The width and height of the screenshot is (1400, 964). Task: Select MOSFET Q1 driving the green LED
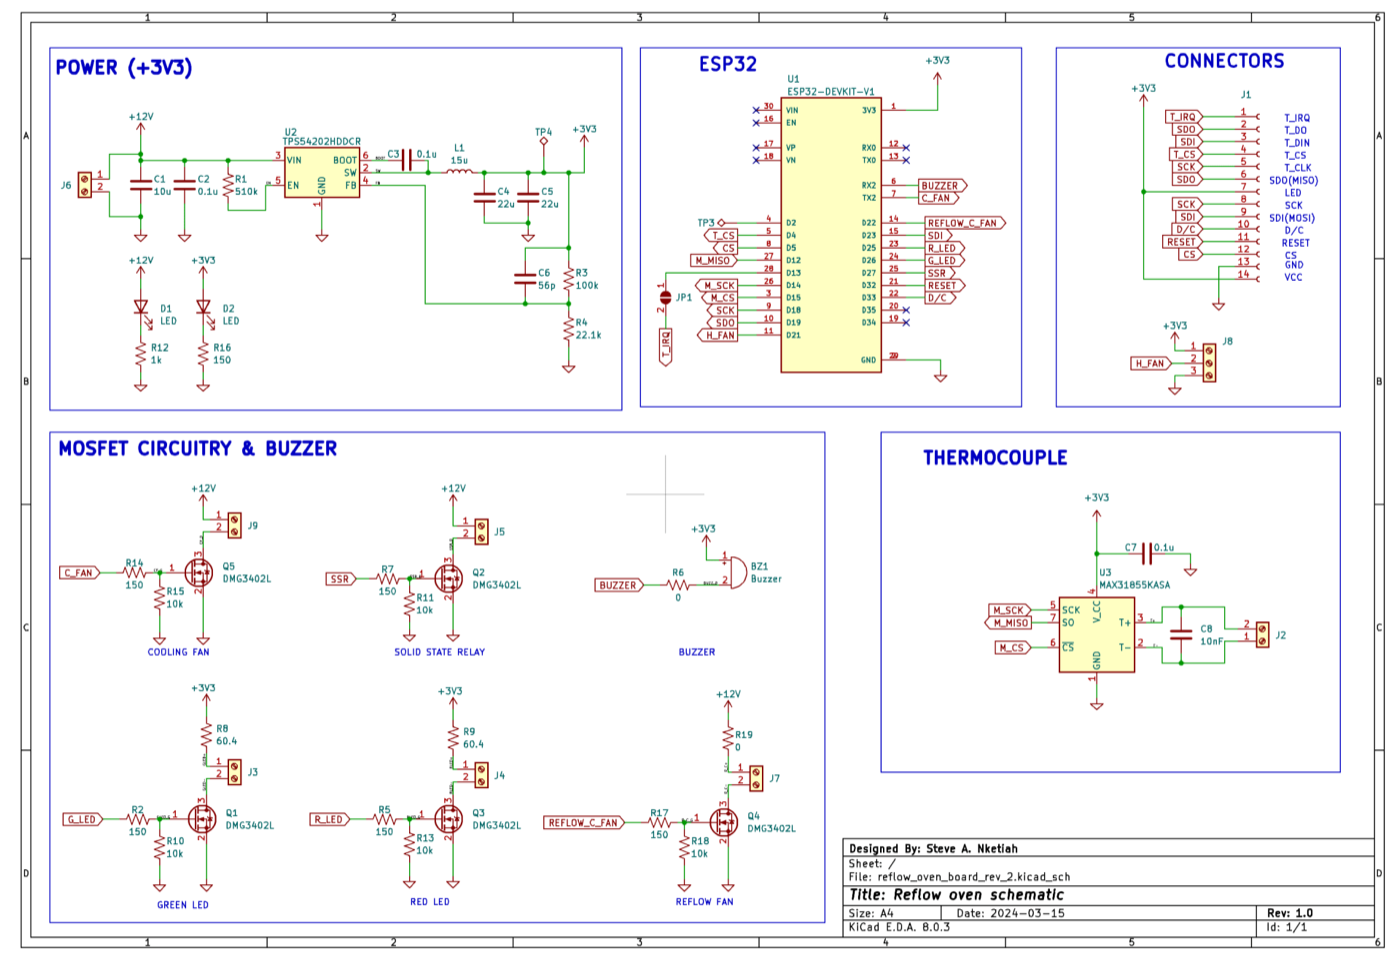[x=202, y=819]
